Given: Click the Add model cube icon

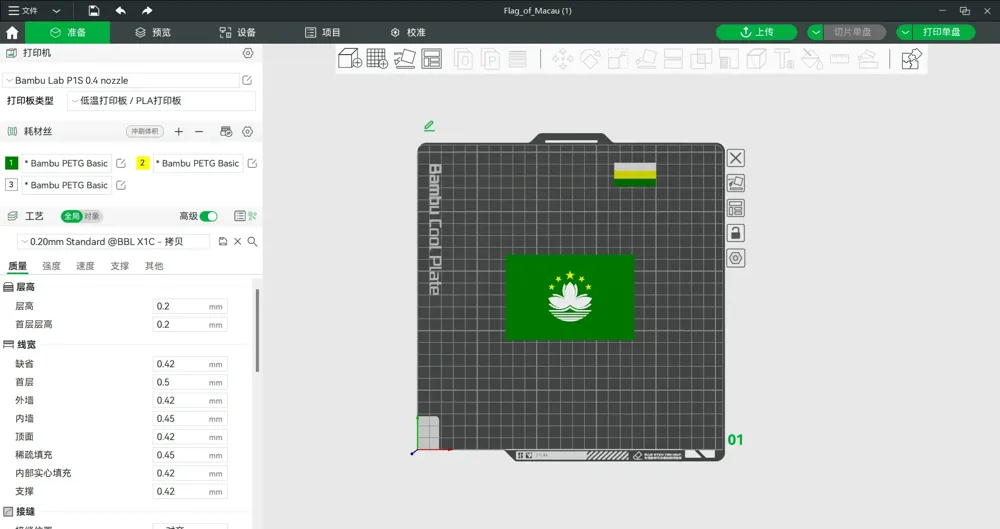Looking at the screenshot, I should pyautogui.click(x=349, y=59).
